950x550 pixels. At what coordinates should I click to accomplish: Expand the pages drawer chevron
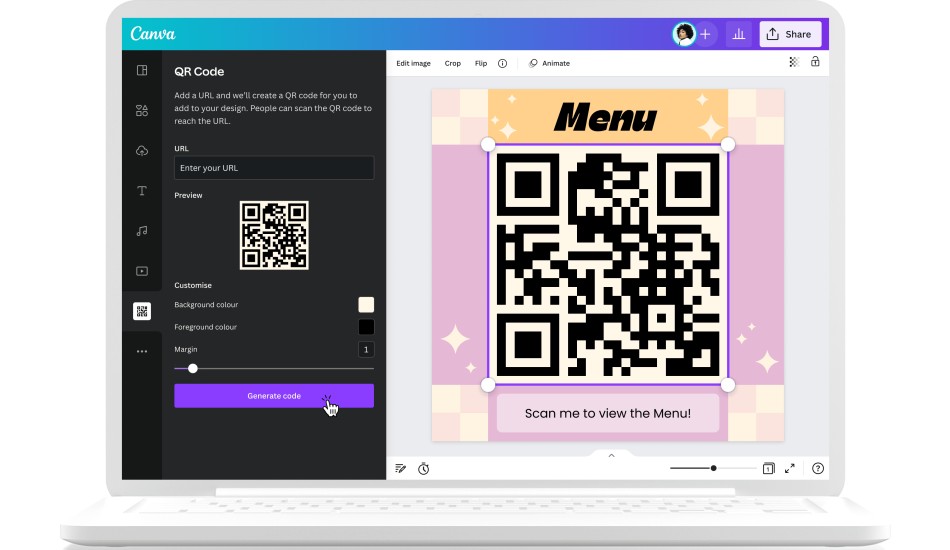(x=611, y=456)
